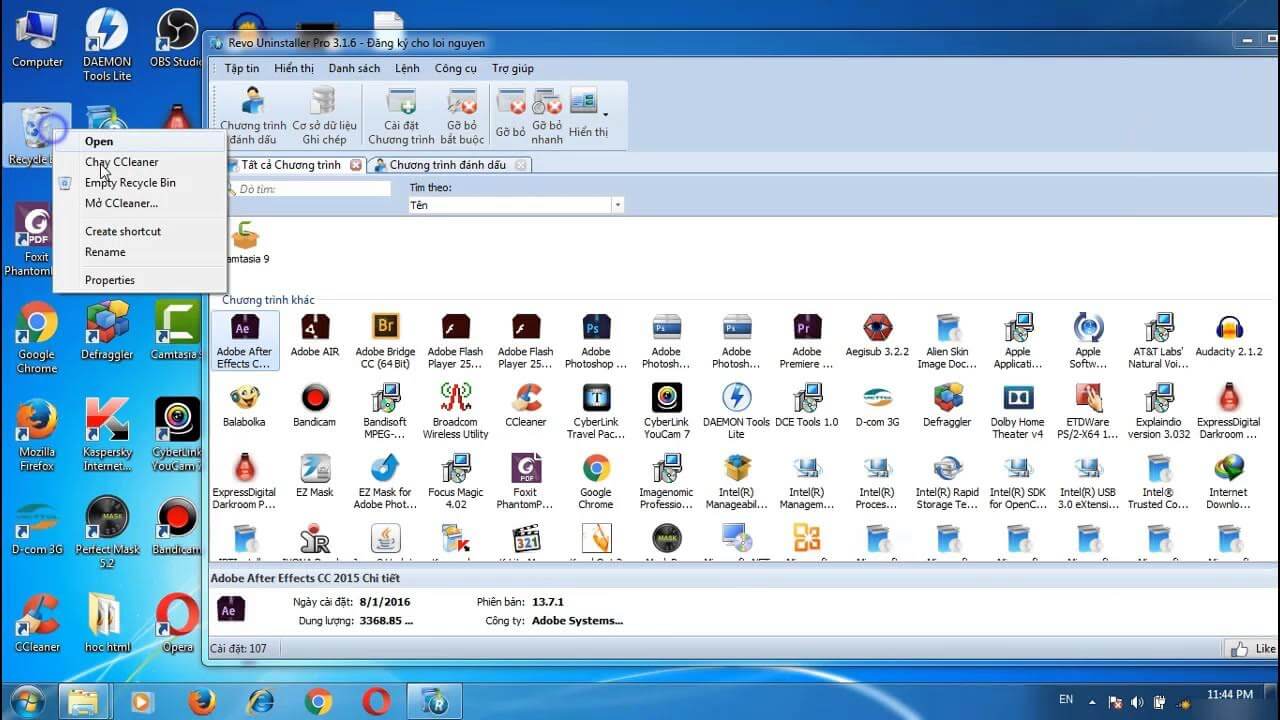Open the Danh sách menu
This screenshot has height=720, width=1280.
pyautogui.click(x=354, y=68)
